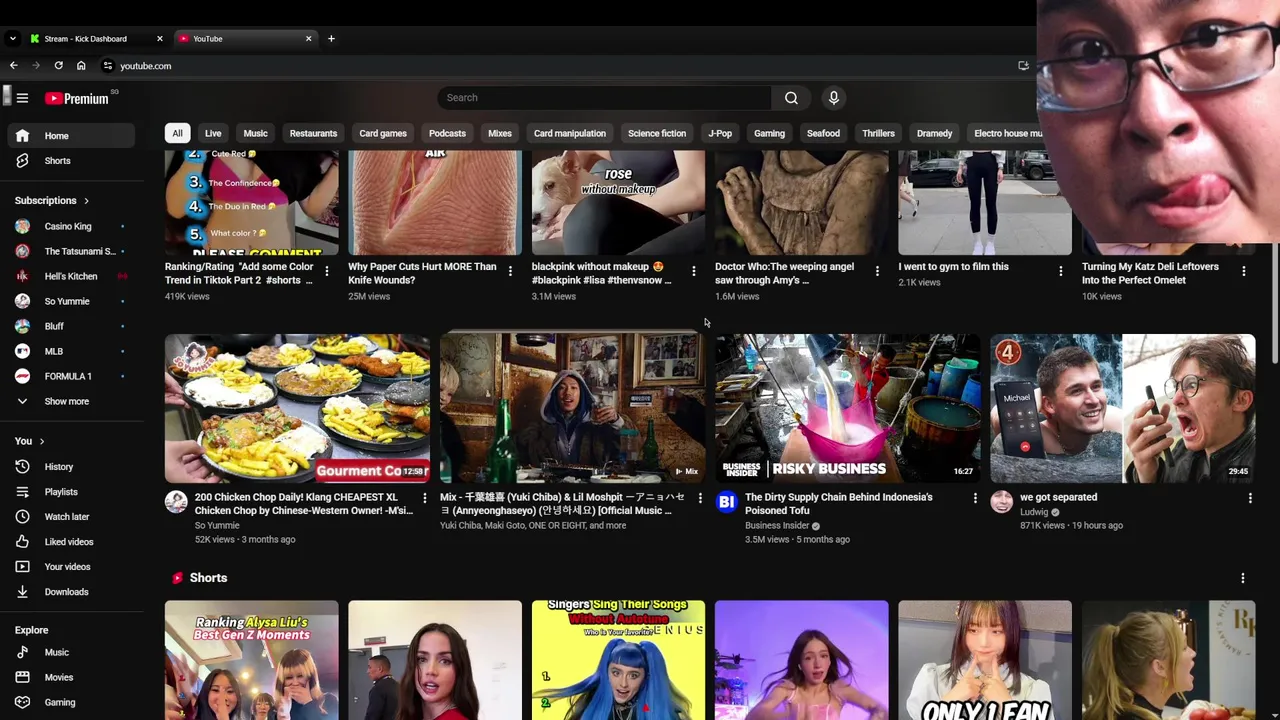Screen dimensions: 1280x720
Task: Open blackpink without makeup short title
Action: pos(601,273)
